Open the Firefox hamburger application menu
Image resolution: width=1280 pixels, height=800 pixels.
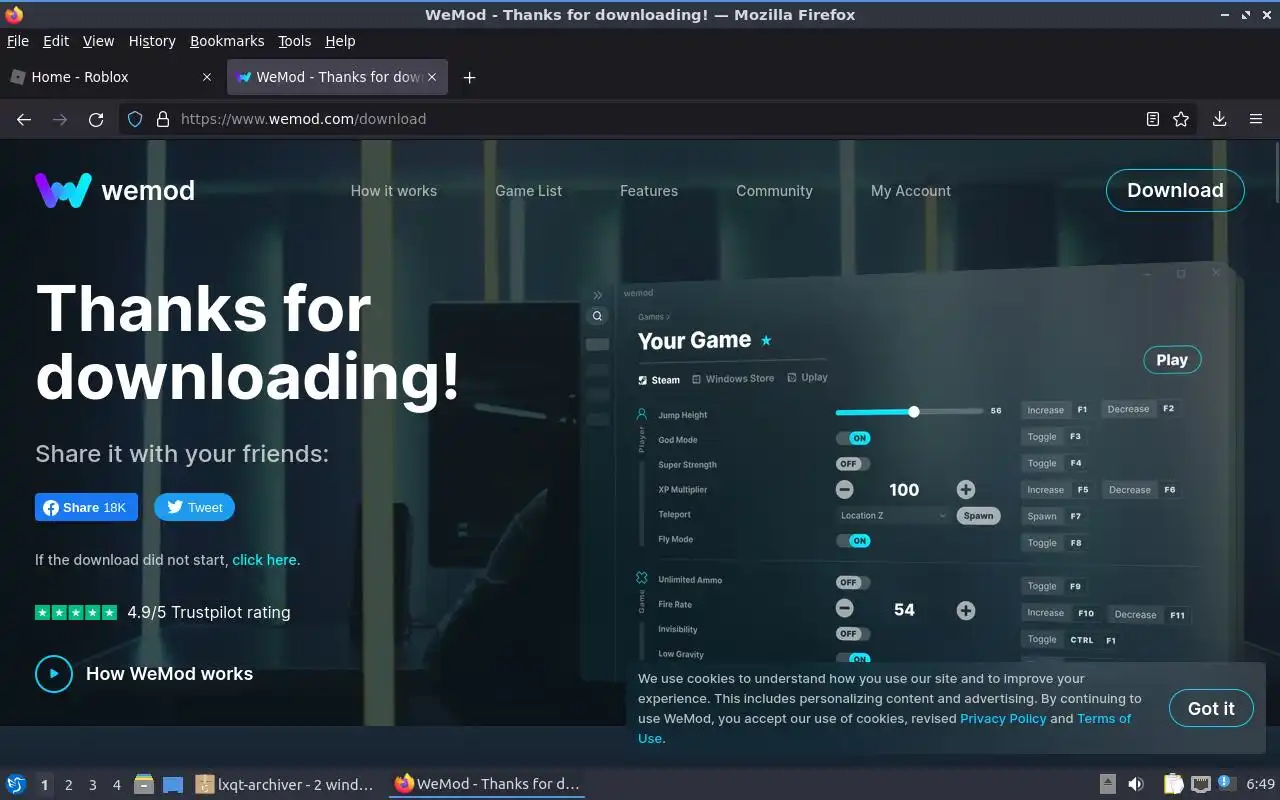(x=1256, y=119)
